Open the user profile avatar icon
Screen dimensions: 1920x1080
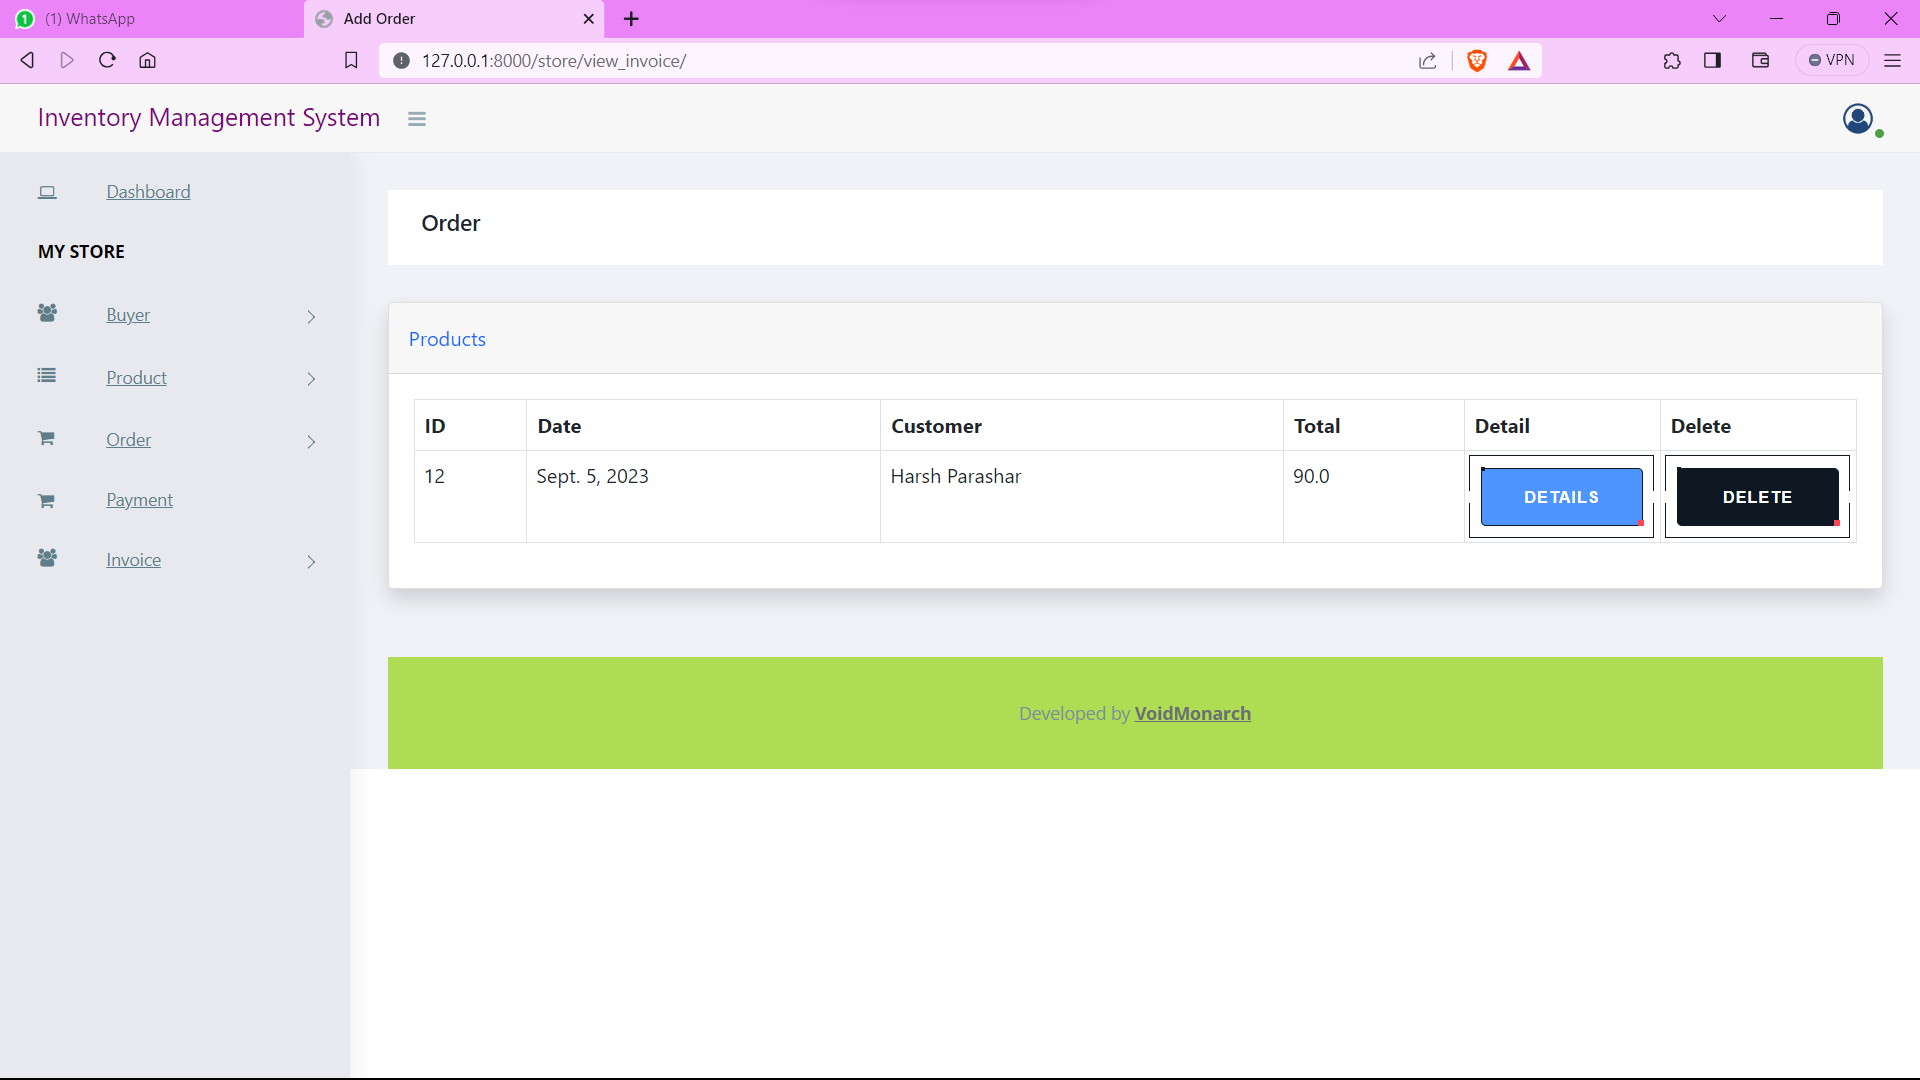1858,119
